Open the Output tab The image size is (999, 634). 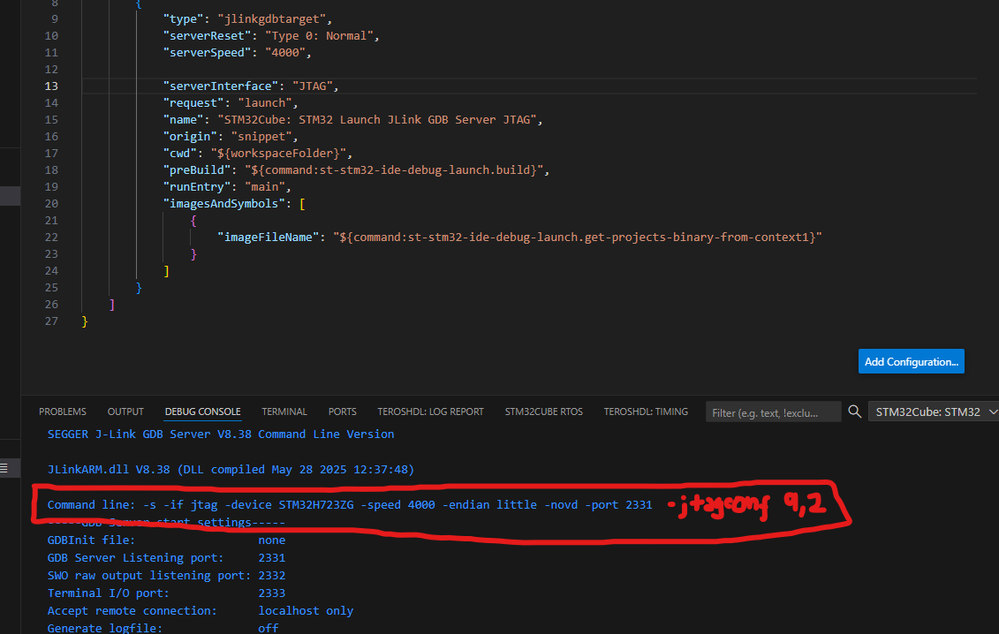126,412
